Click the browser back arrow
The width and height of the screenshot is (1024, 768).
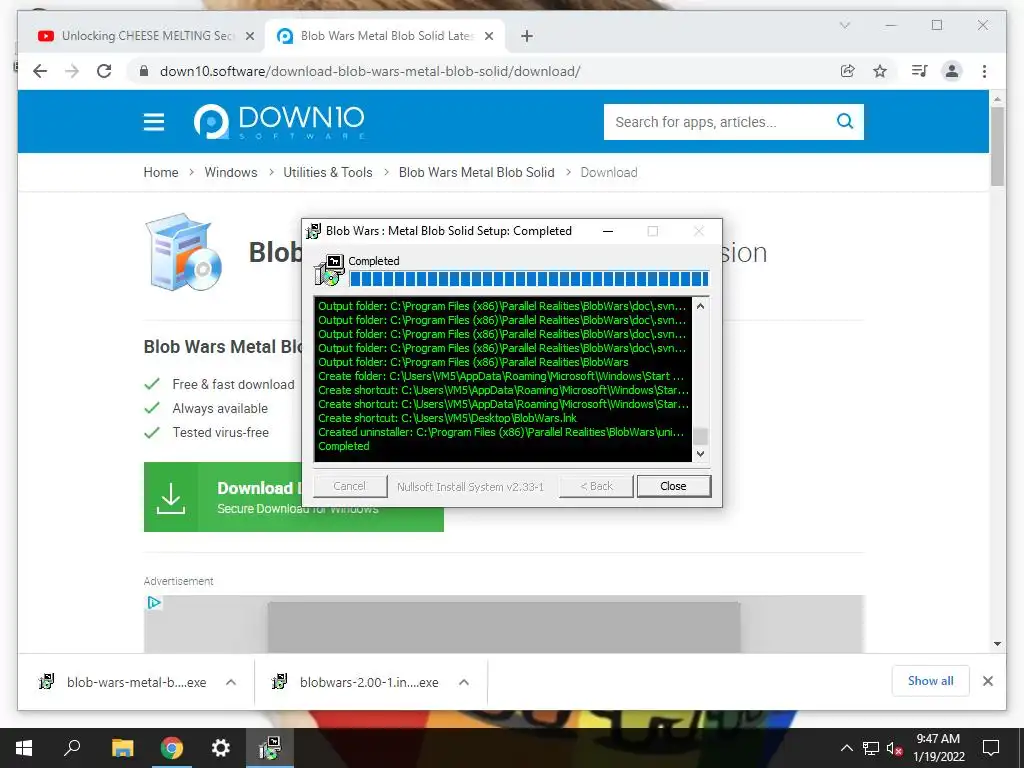[40, 71]
